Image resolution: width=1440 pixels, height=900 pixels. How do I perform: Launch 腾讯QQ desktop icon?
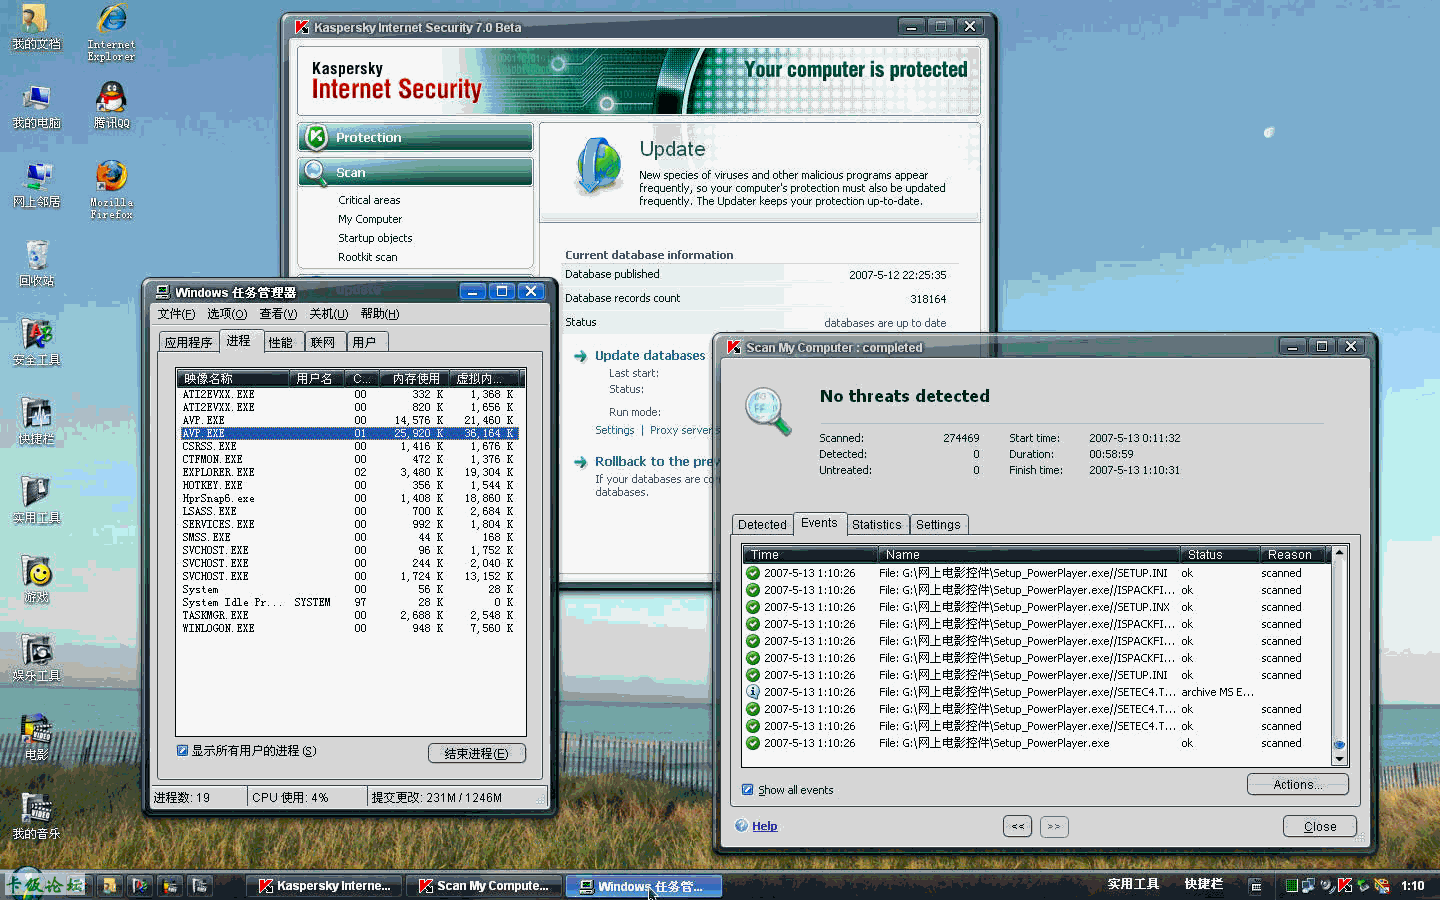coord(111,105)
